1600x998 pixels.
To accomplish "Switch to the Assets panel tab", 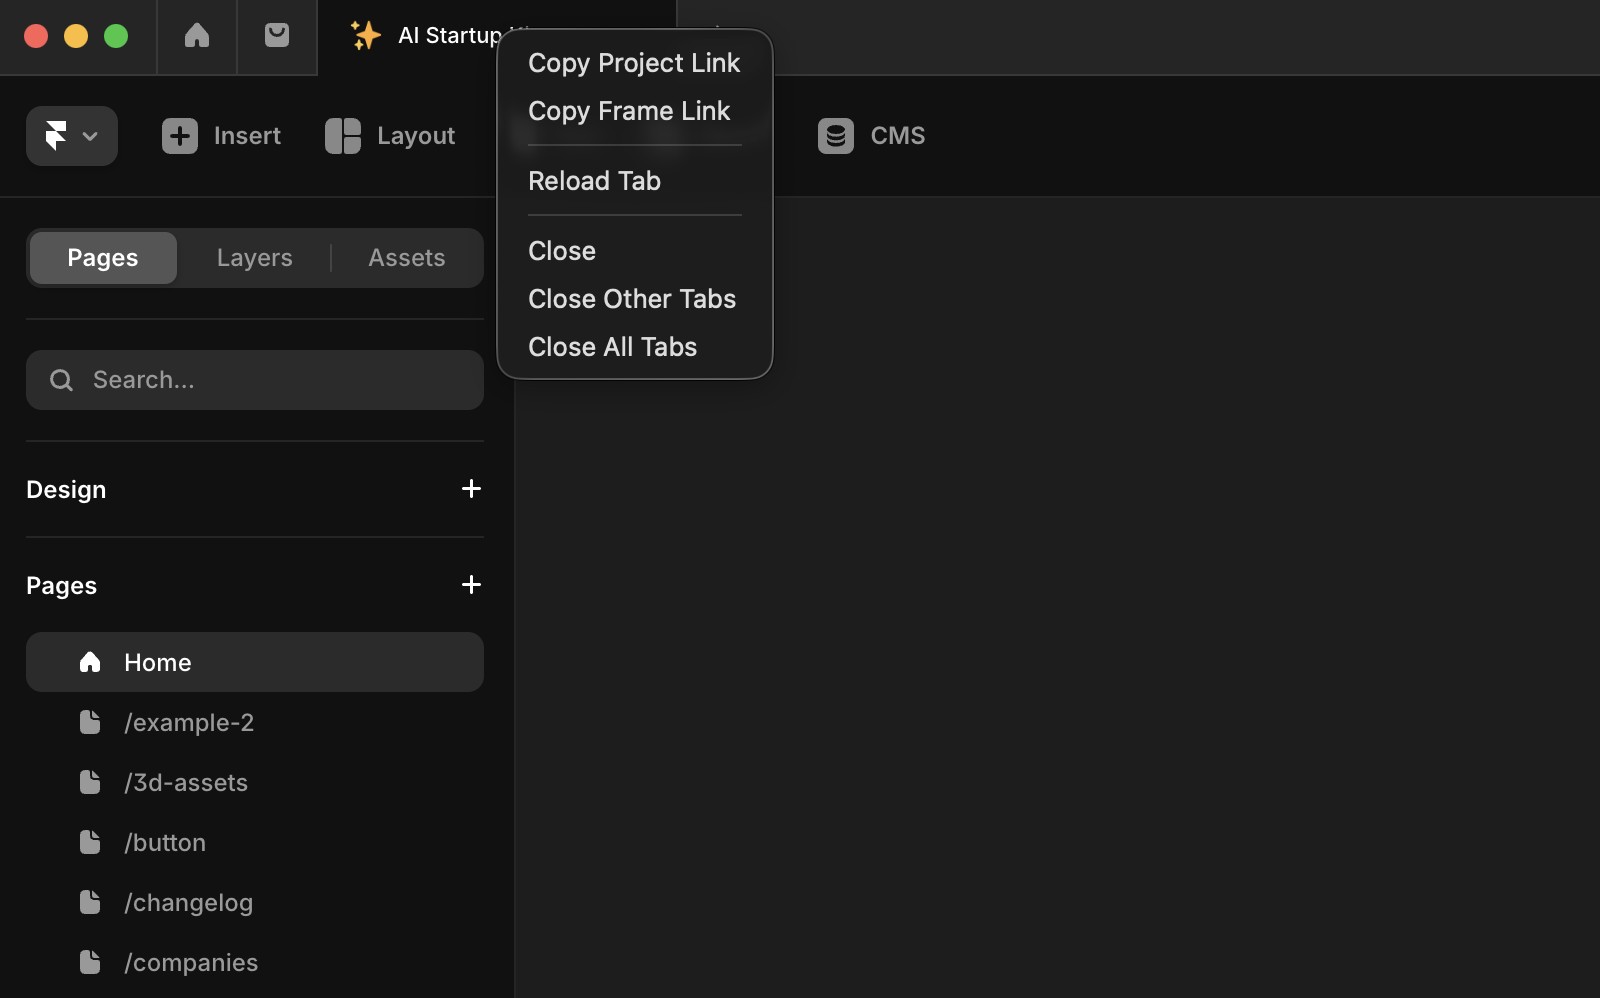I will click(x=407, y=258).
